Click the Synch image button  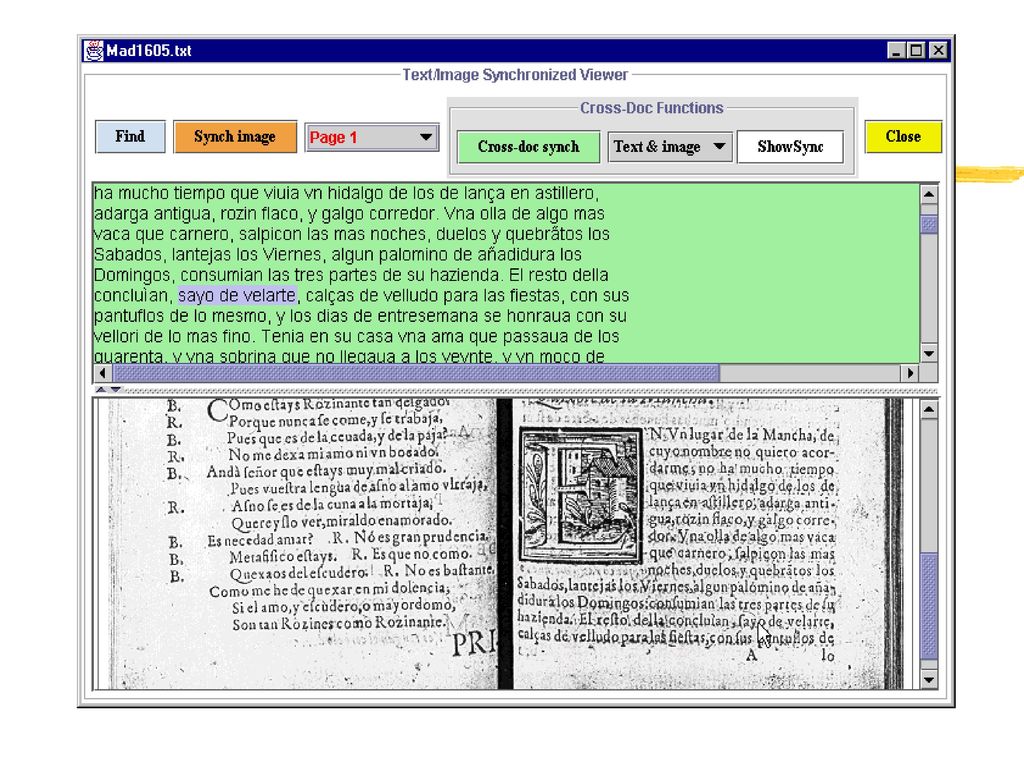pos(235,136)
